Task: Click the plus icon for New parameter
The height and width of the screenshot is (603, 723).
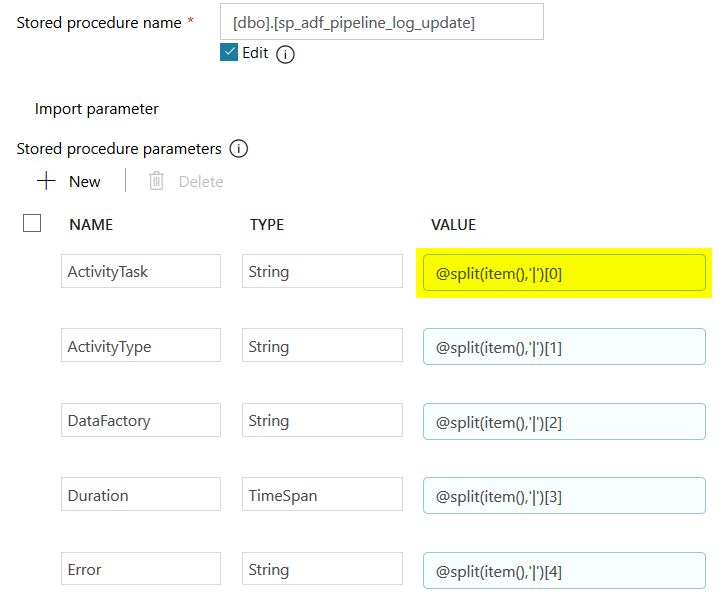Action: (46, 181)
